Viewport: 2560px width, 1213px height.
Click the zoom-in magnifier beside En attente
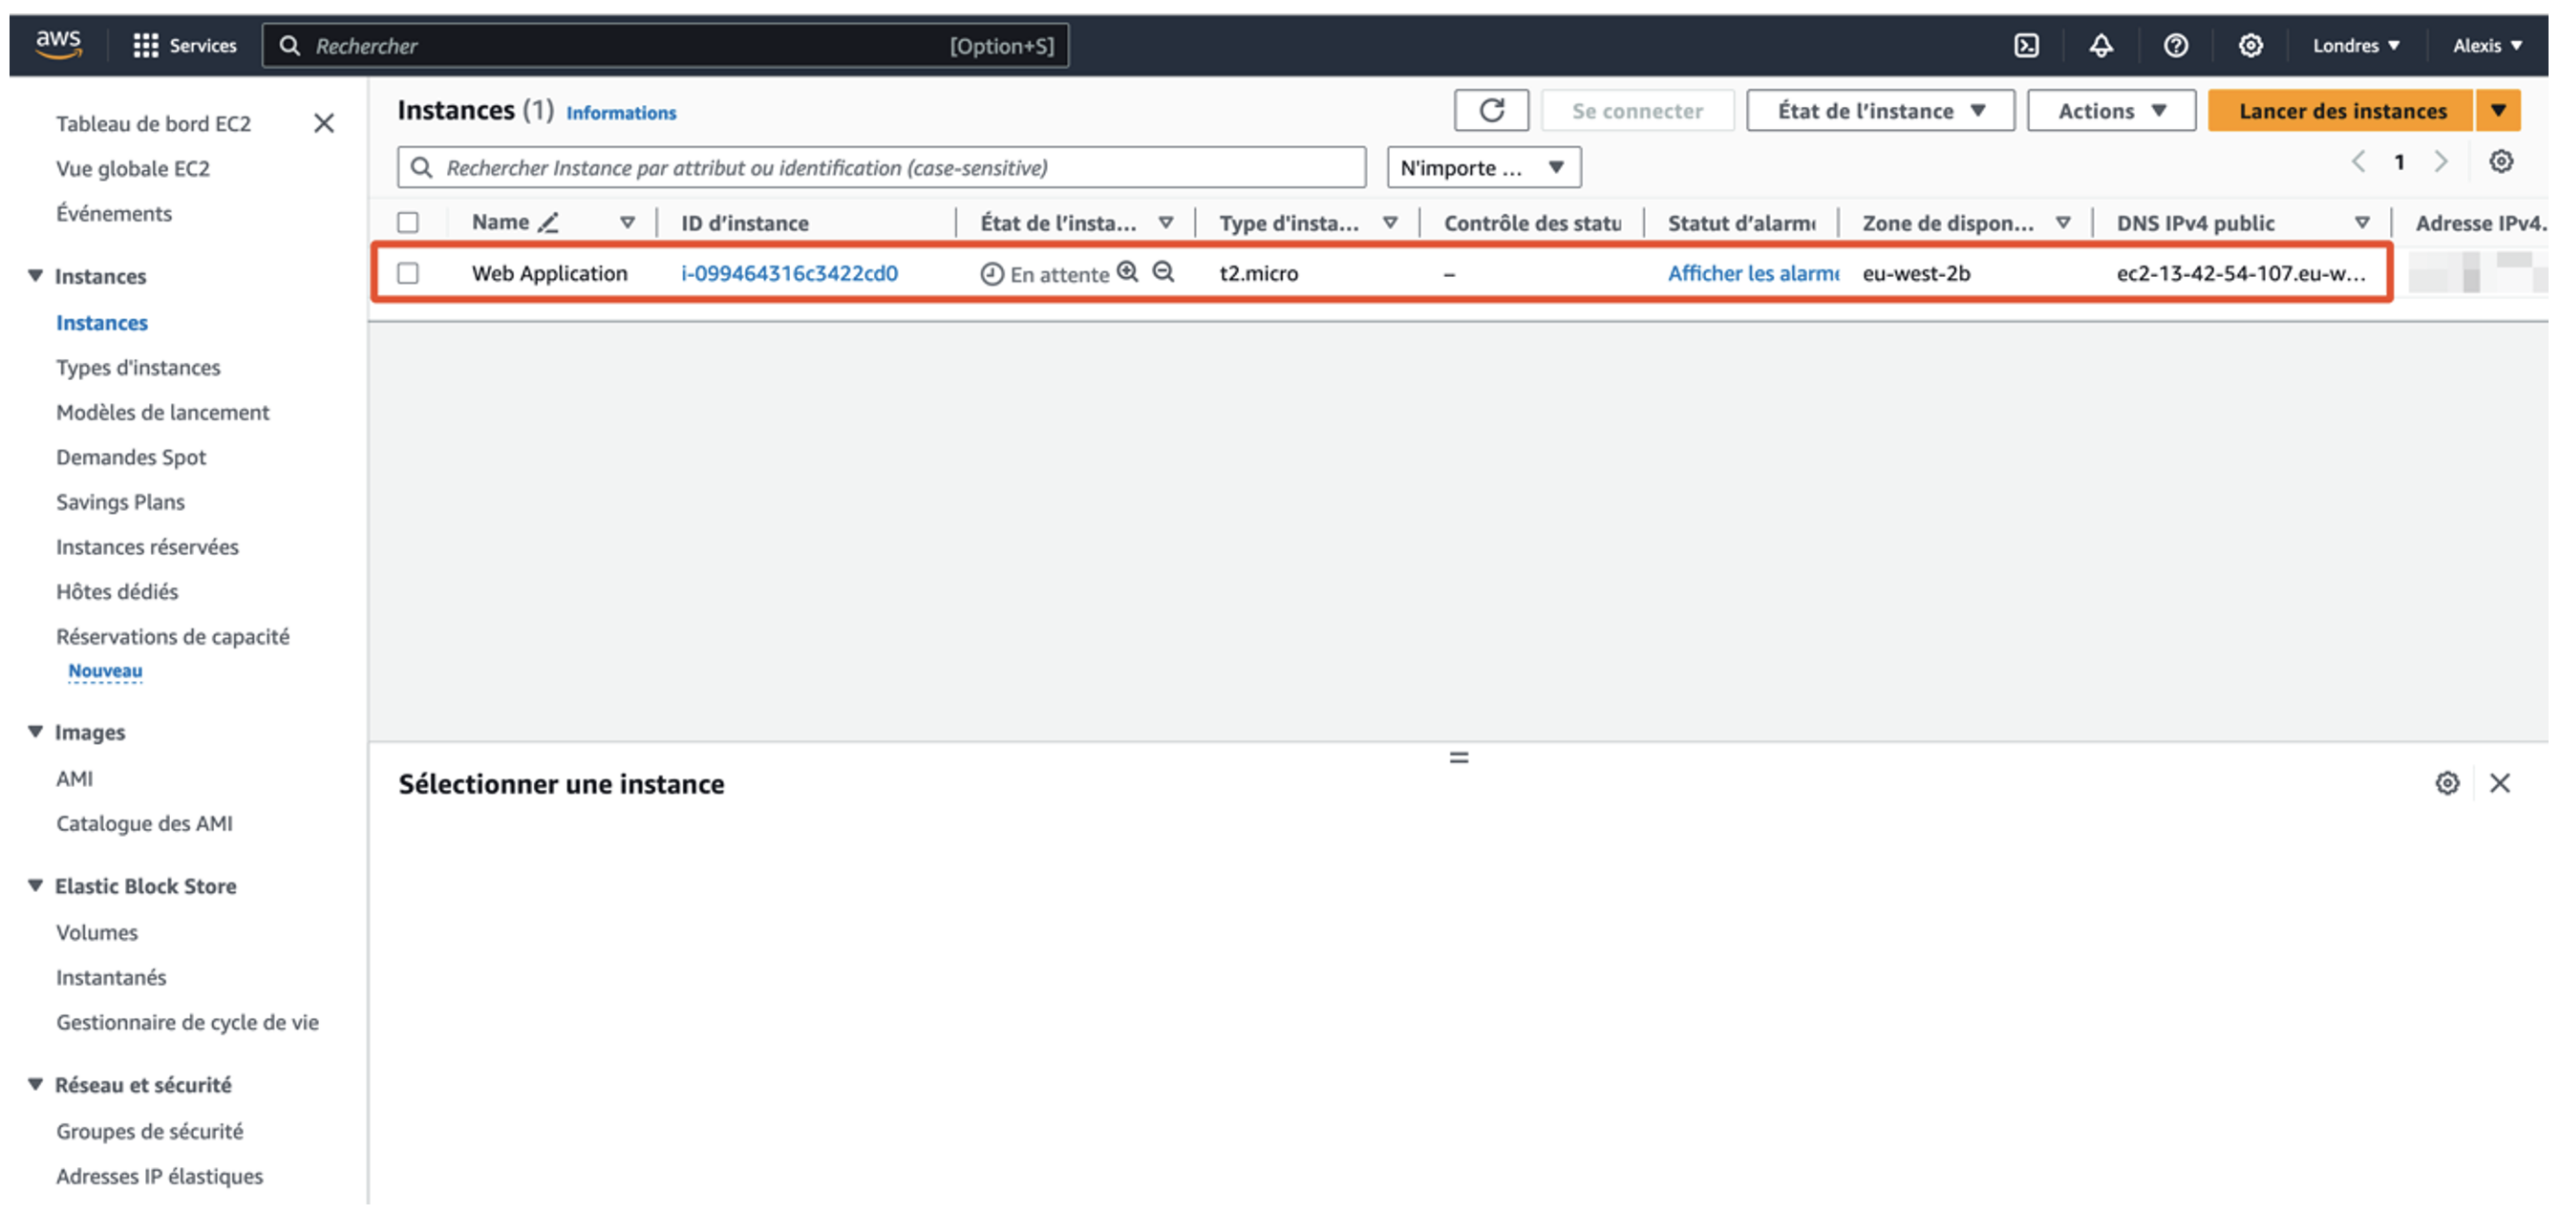[1128, 272]
